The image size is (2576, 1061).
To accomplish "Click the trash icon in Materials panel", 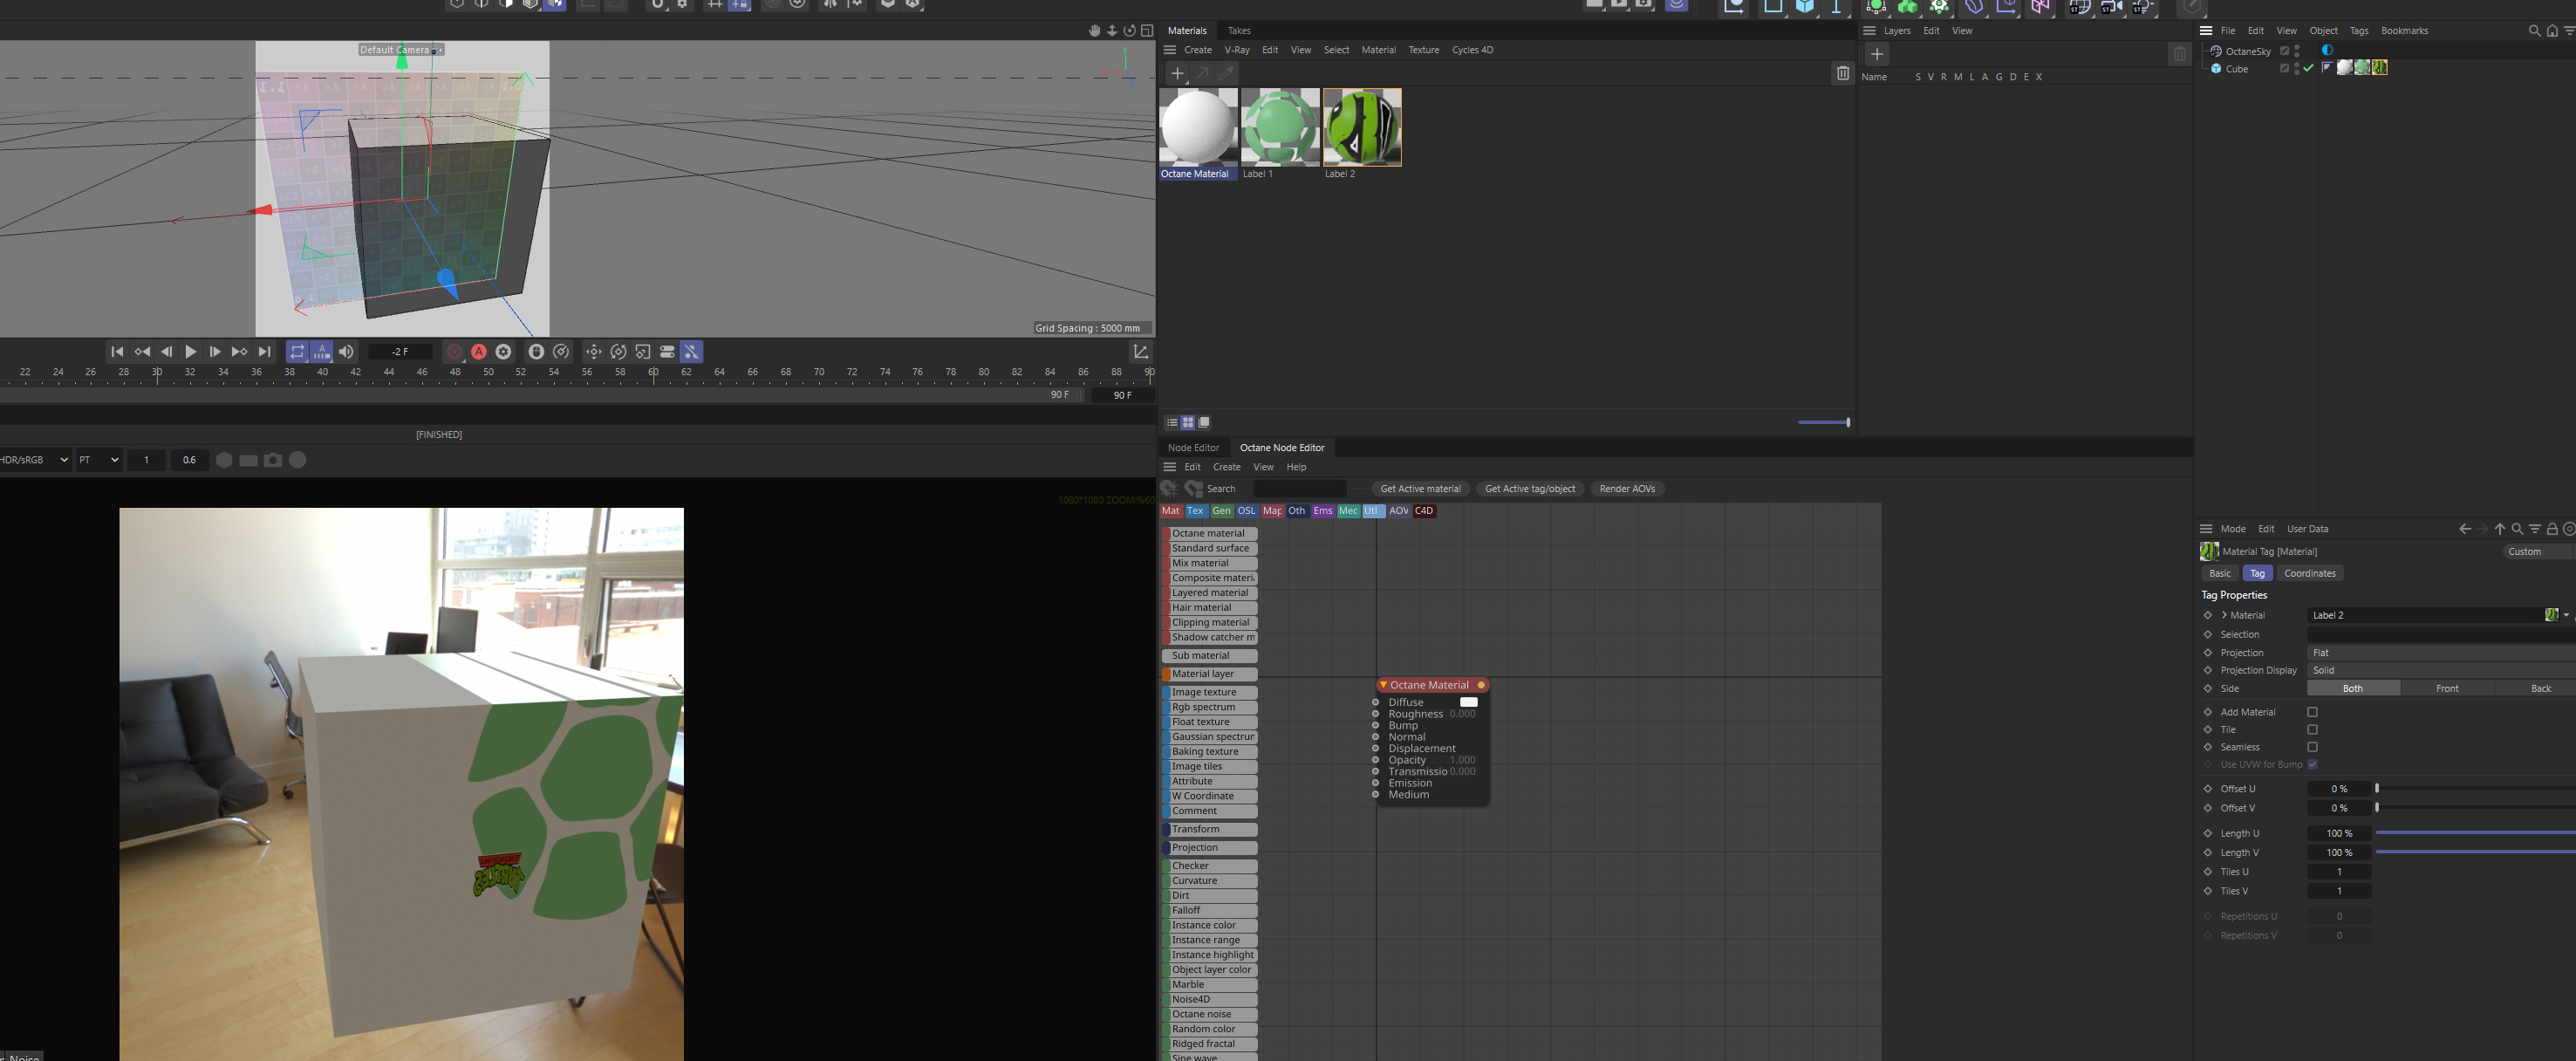I will pos(1842,73).
